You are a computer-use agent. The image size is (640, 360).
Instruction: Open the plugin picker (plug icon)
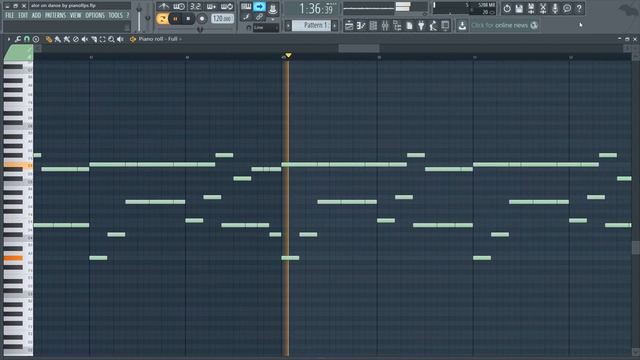click(x=421, y=26)
